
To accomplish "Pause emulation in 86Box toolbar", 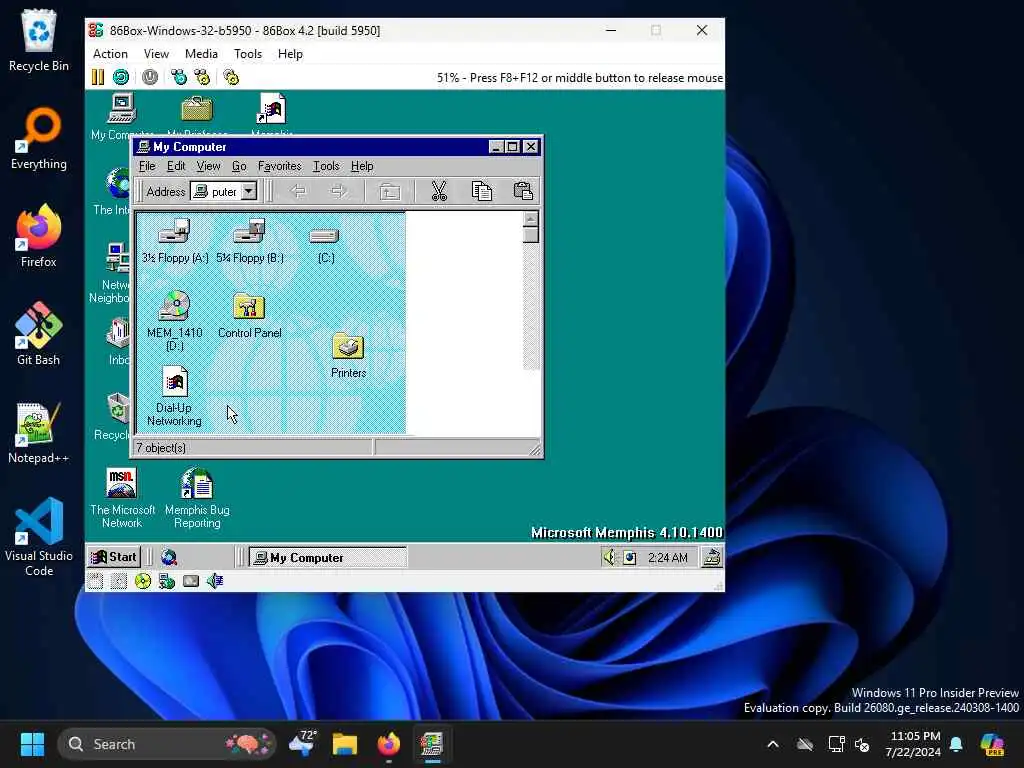I will pos(98,77).
